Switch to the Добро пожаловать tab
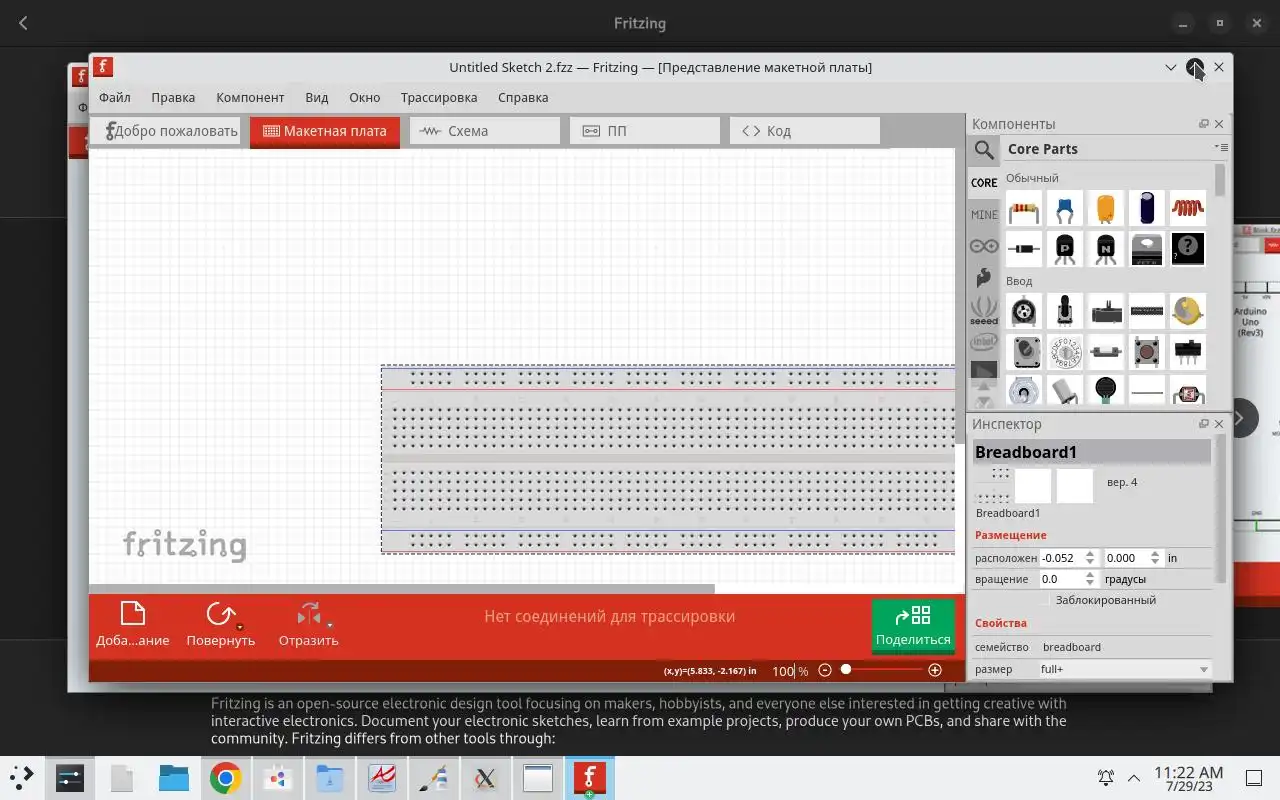 coord(166,131)
